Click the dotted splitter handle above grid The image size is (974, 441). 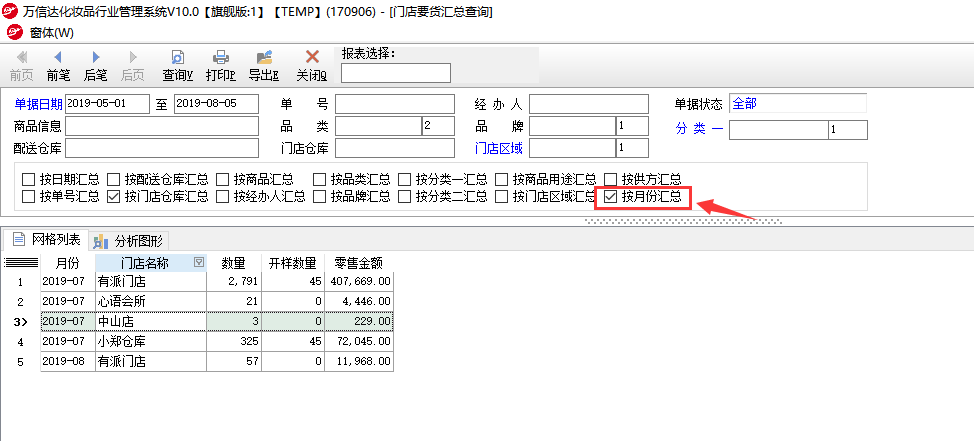pos(683,221)
